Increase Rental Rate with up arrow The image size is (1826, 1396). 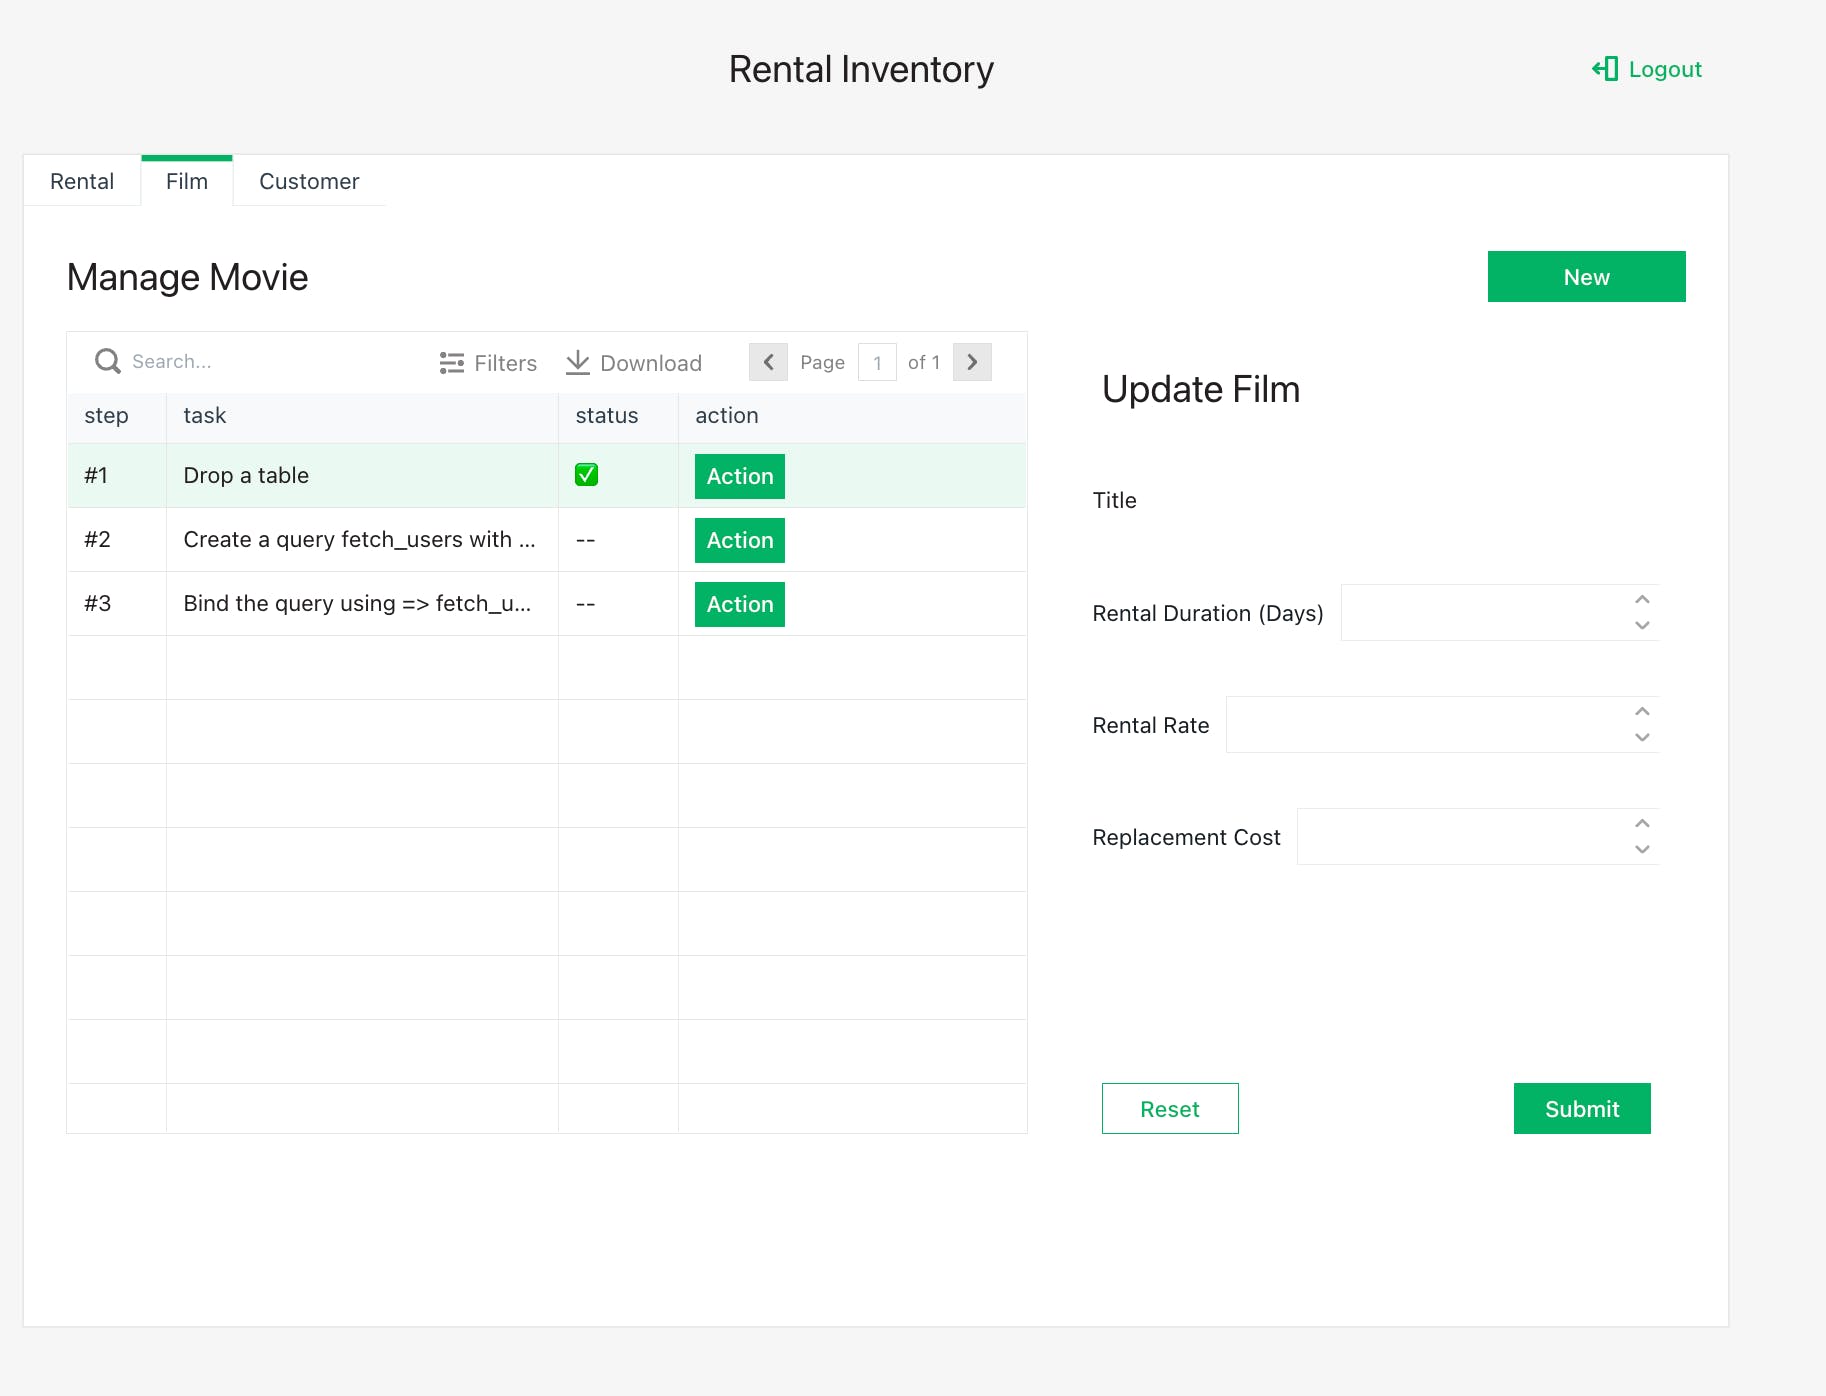tap(1642, 712)
